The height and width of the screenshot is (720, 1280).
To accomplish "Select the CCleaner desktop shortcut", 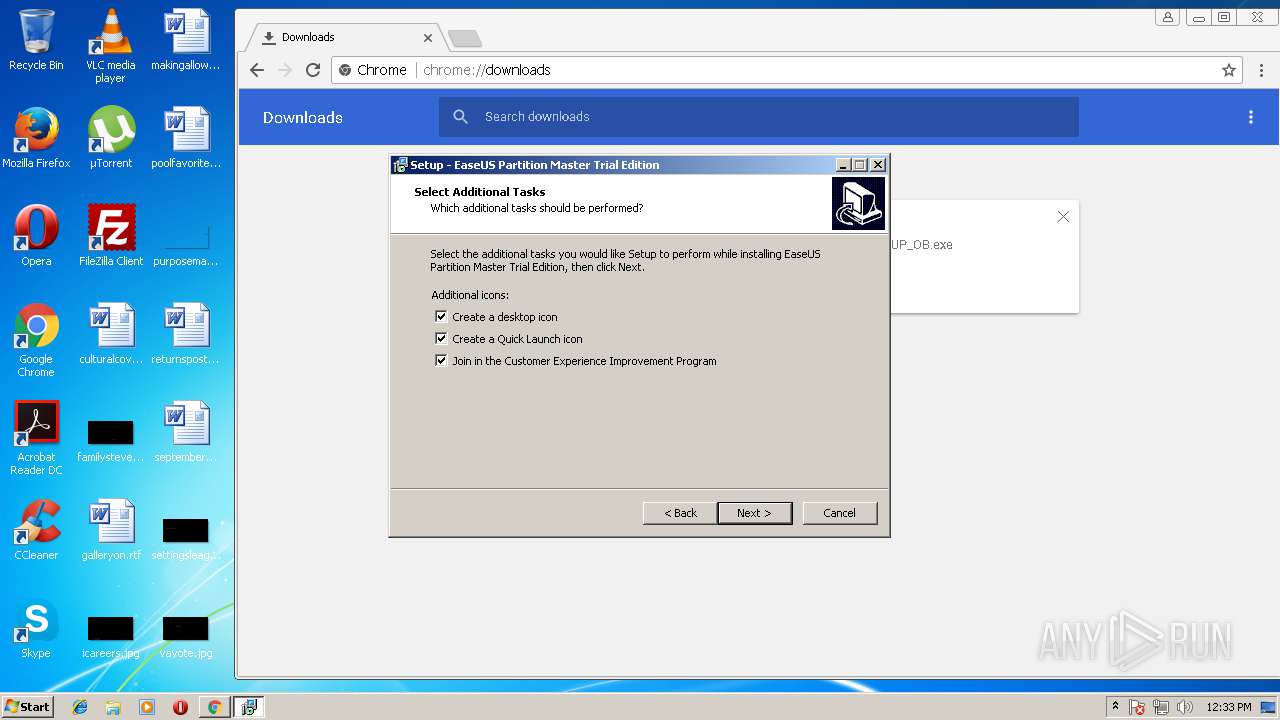I will click(x=36, y=530).
